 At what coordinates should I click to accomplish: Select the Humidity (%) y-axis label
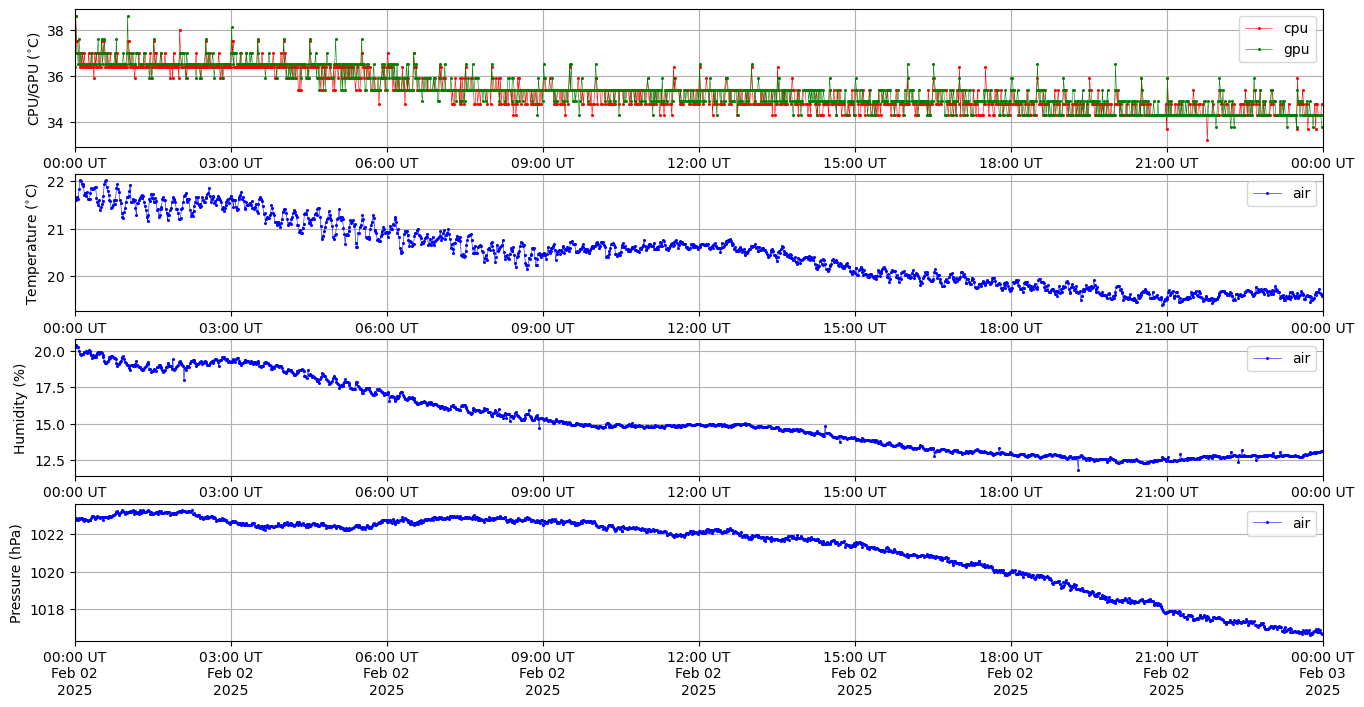(18, 408)
